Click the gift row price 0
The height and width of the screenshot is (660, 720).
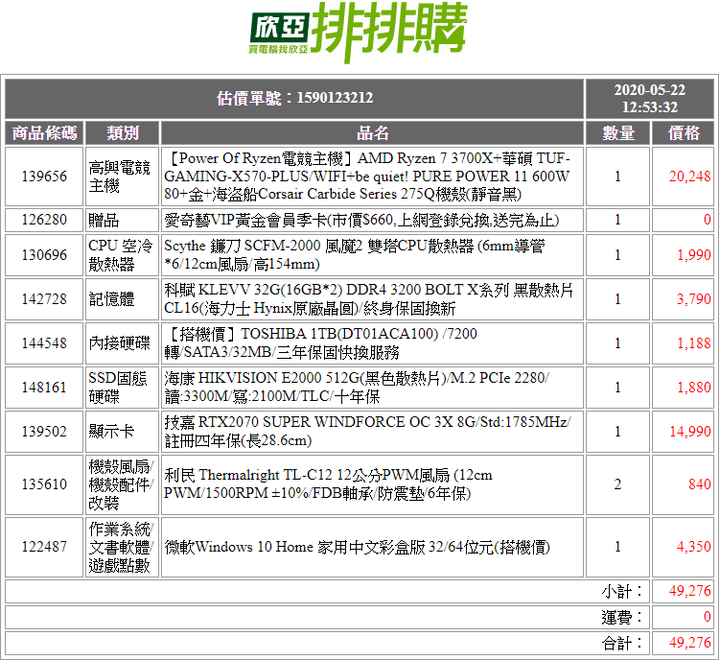point(707,220)
